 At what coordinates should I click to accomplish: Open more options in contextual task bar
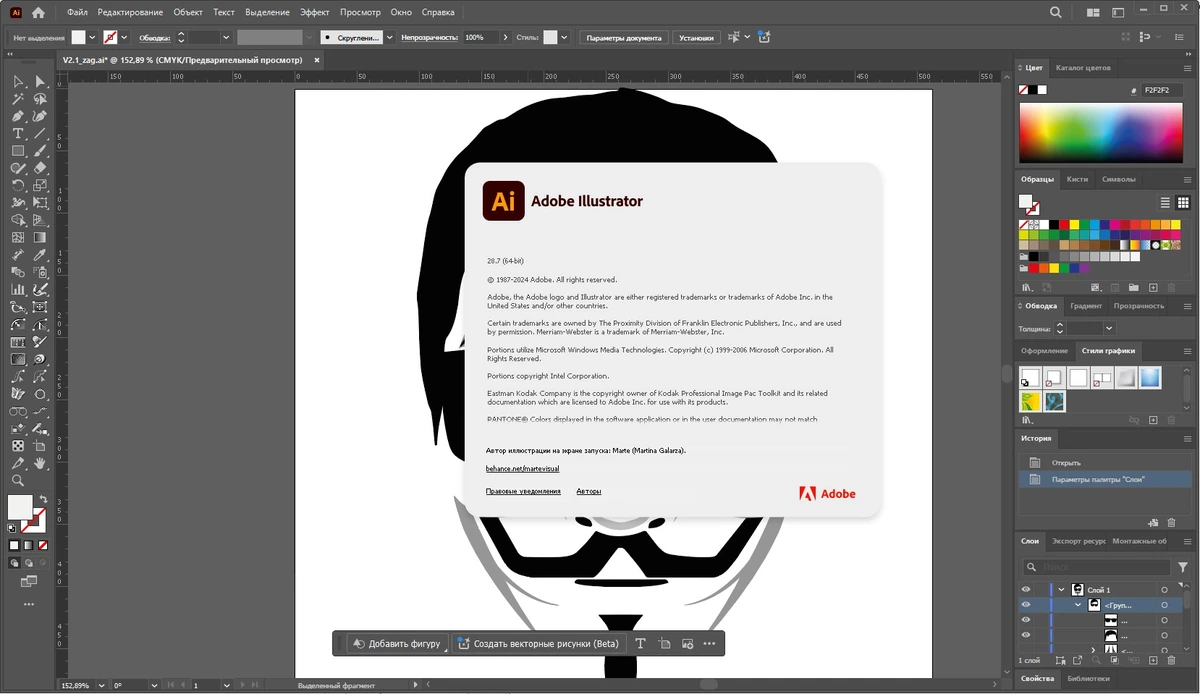(710, 643)
